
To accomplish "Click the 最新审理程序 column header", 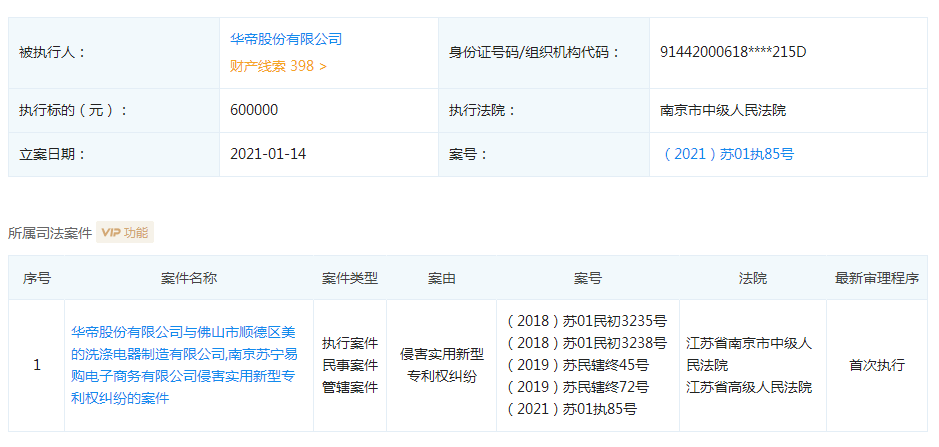I will tap(877, 278).
